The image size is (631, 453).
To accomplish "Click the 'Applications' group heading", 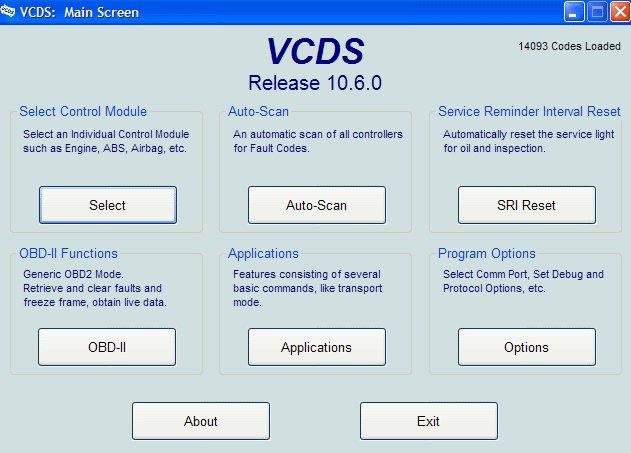I will (x=263, y=253).
